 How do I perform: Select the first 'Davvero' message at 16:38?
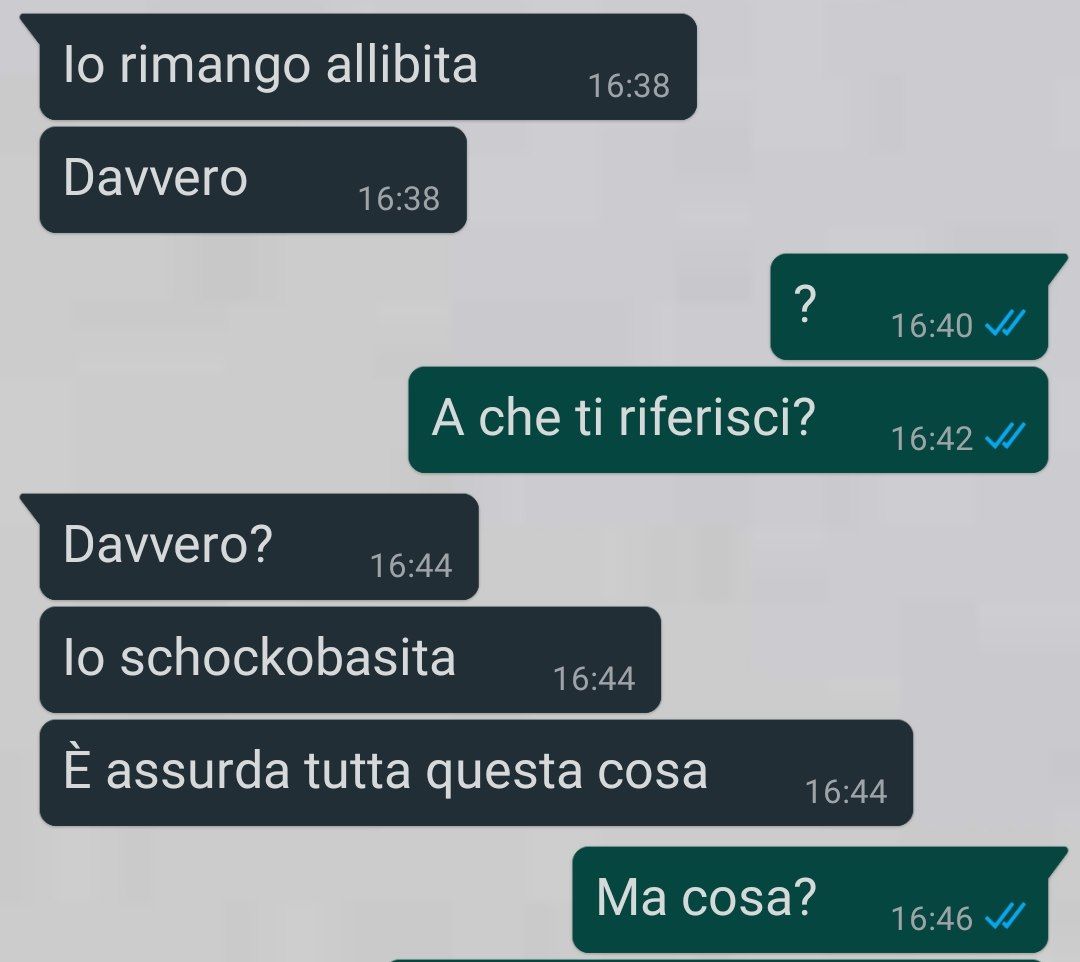click(253, 180)
